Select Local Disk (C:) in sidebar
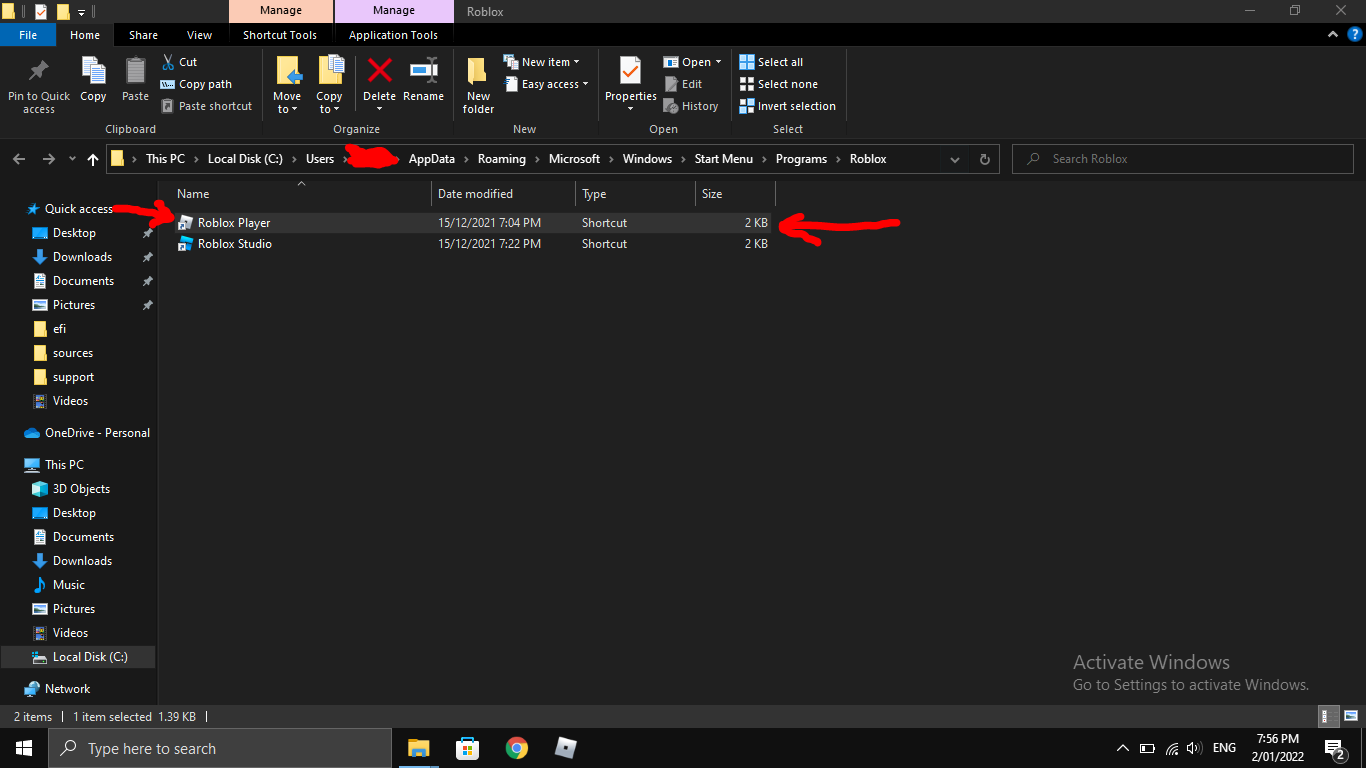The height and width of the screenshot is (768, 1366). (x=90, y=657)
